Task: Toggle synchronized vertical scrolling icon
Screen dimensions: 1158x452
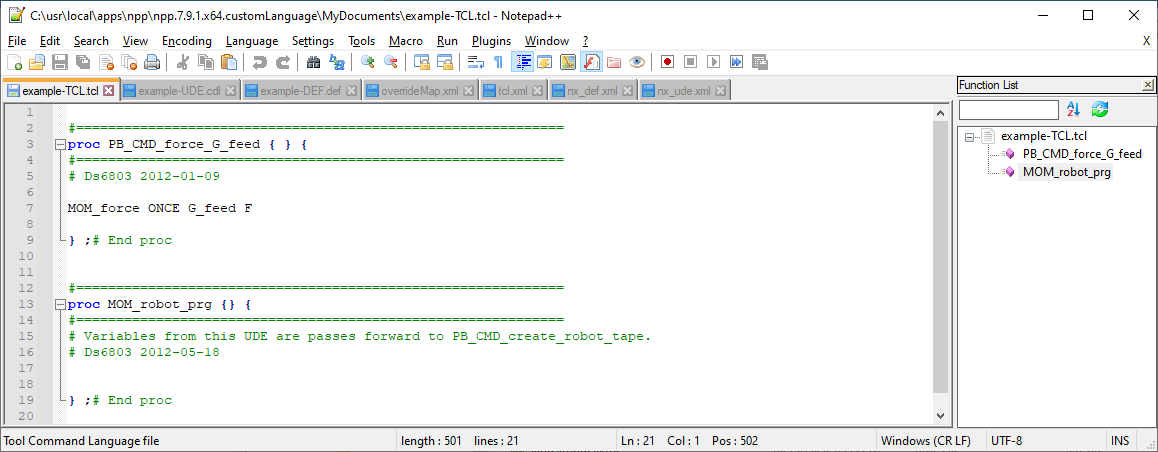Action: coord(421,62)
